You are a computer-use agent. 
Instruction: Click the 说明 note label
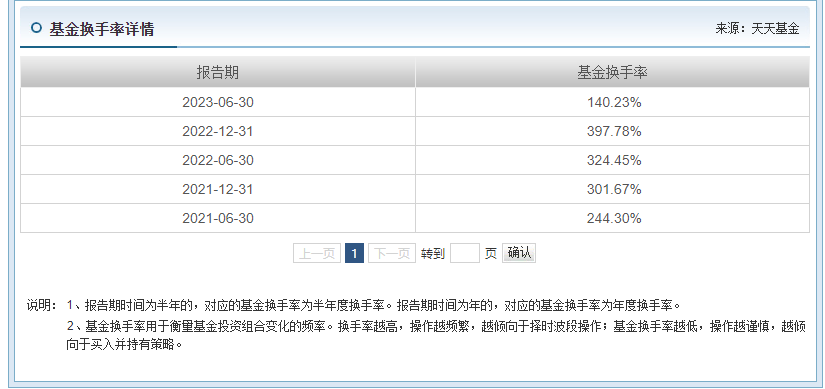42,305
